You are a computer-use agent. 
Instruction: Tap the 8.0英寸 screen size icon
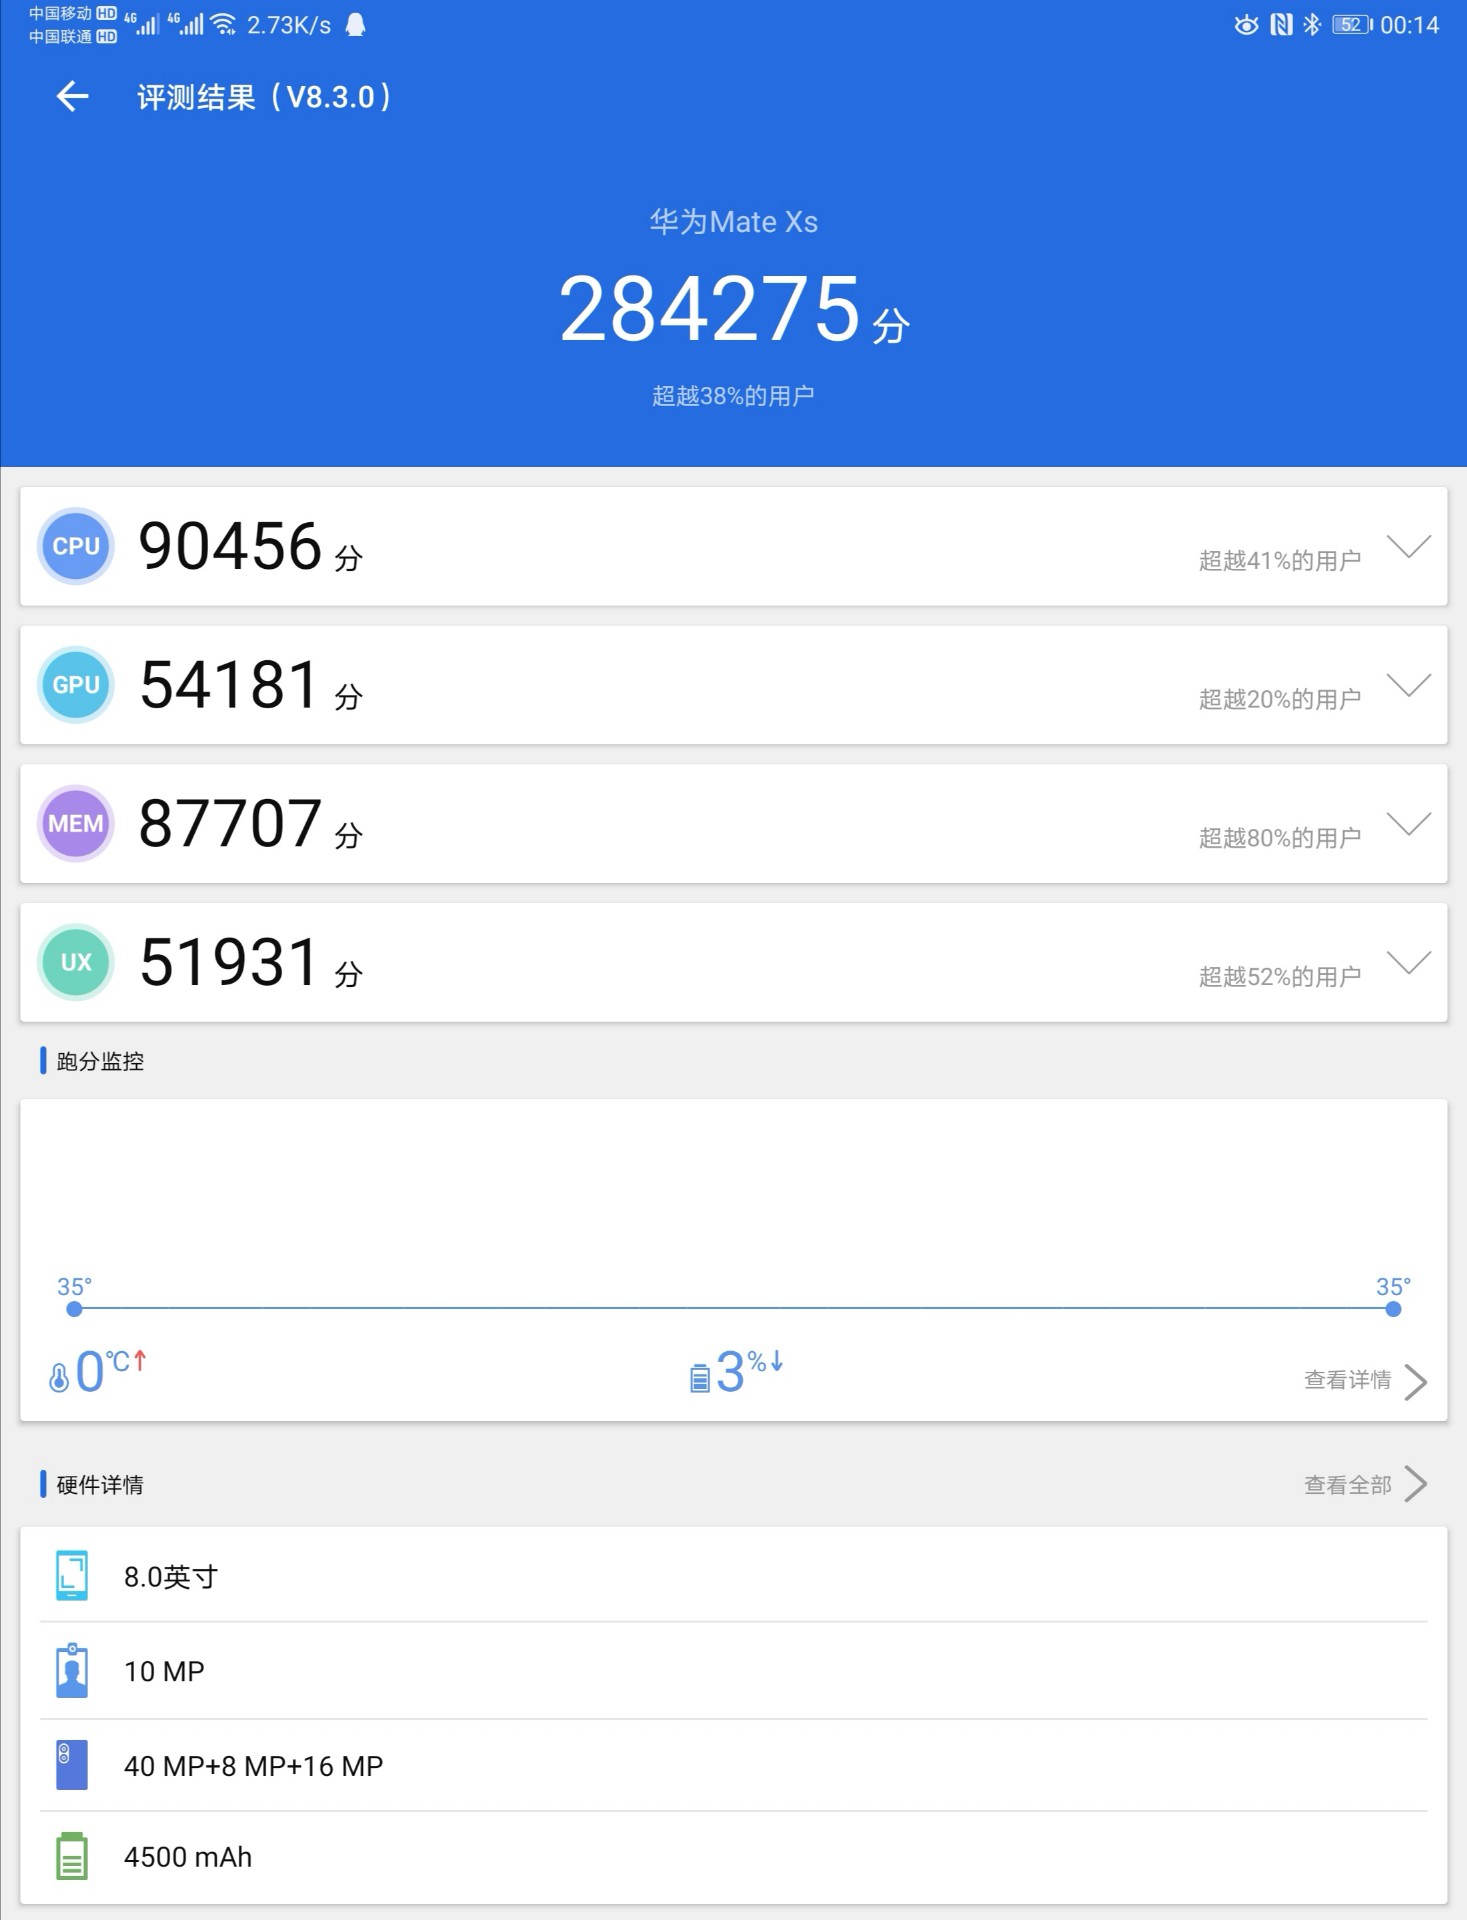click(72, 1576)
